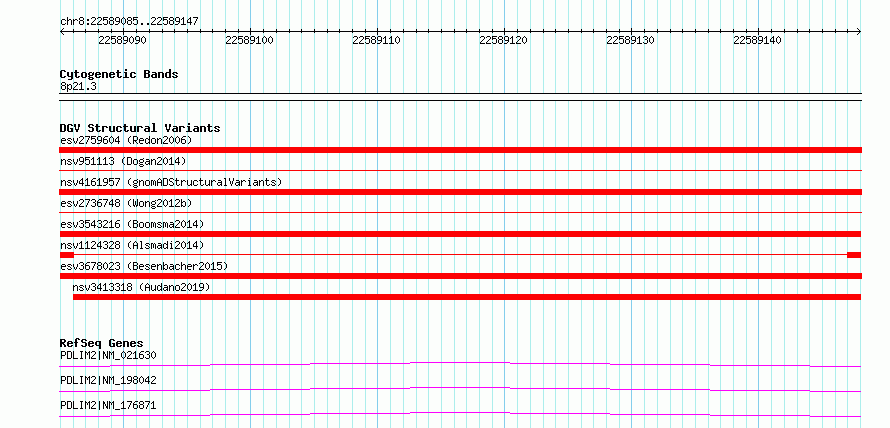Click ruler position 22589130
The image size is (890, 428).
coord(631,40)
